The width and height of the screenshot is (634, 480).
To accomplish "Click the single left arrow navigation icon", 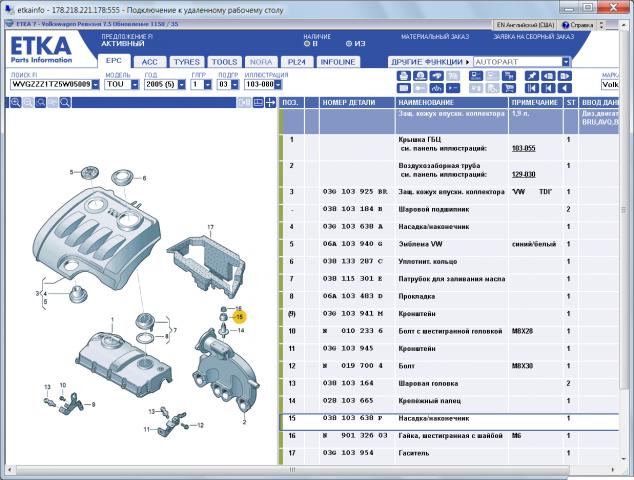I will click(564, 88).
